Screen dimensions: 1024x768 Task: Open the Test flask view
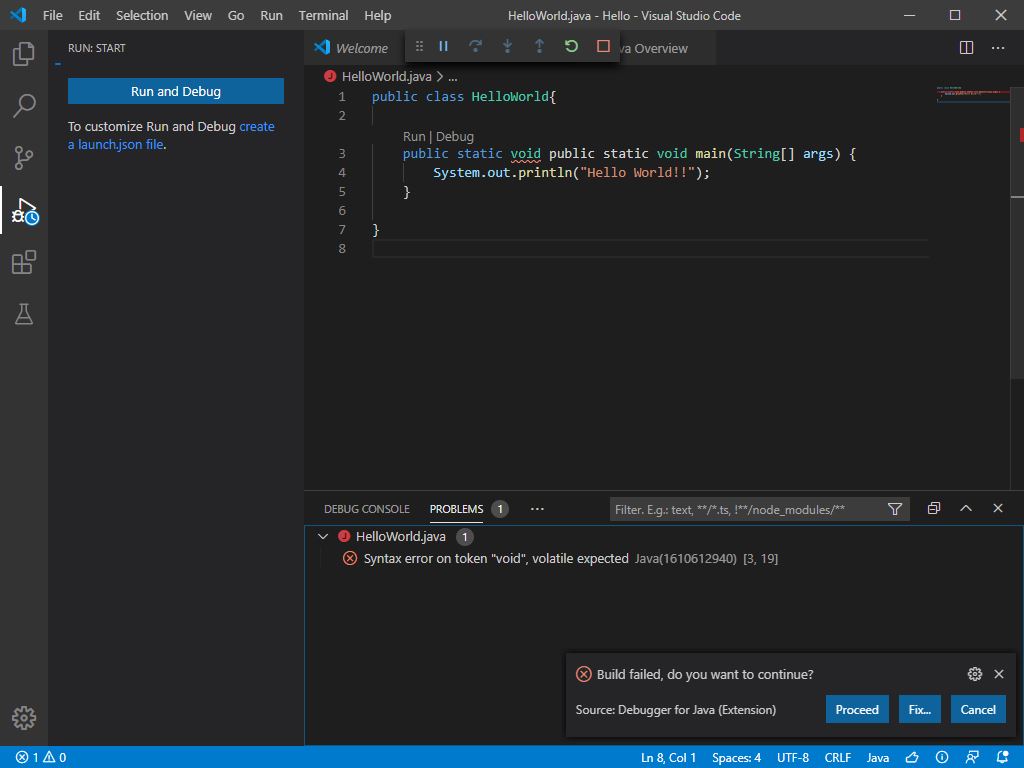point(24,314)
